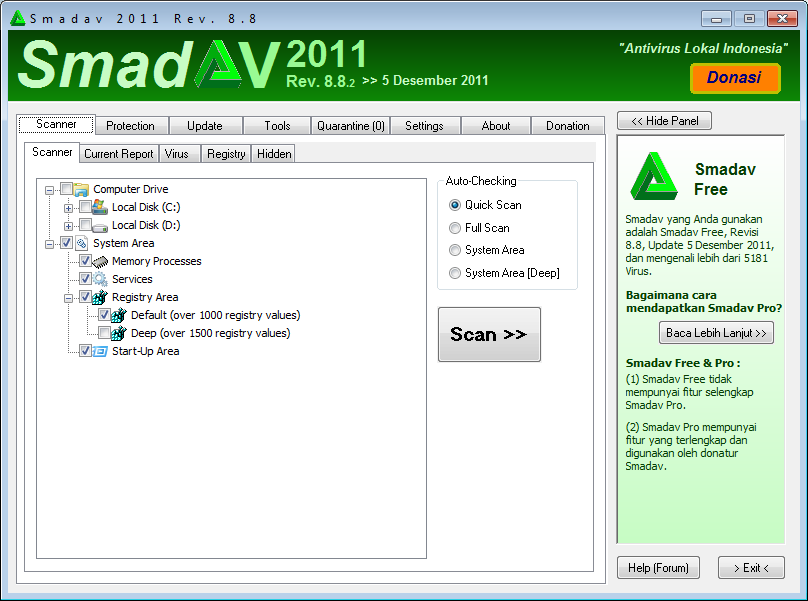The image size is (808, 601).
Task: Click the green Smadav Free logo in side panel
Action: tap(654, 176)
